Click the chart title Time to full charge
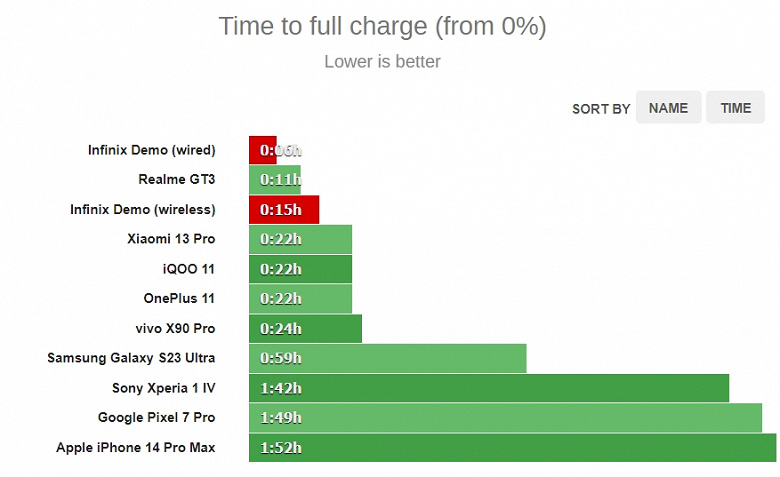Image resolution: width=780 pixels, height=477 pixels. point(382,26)
